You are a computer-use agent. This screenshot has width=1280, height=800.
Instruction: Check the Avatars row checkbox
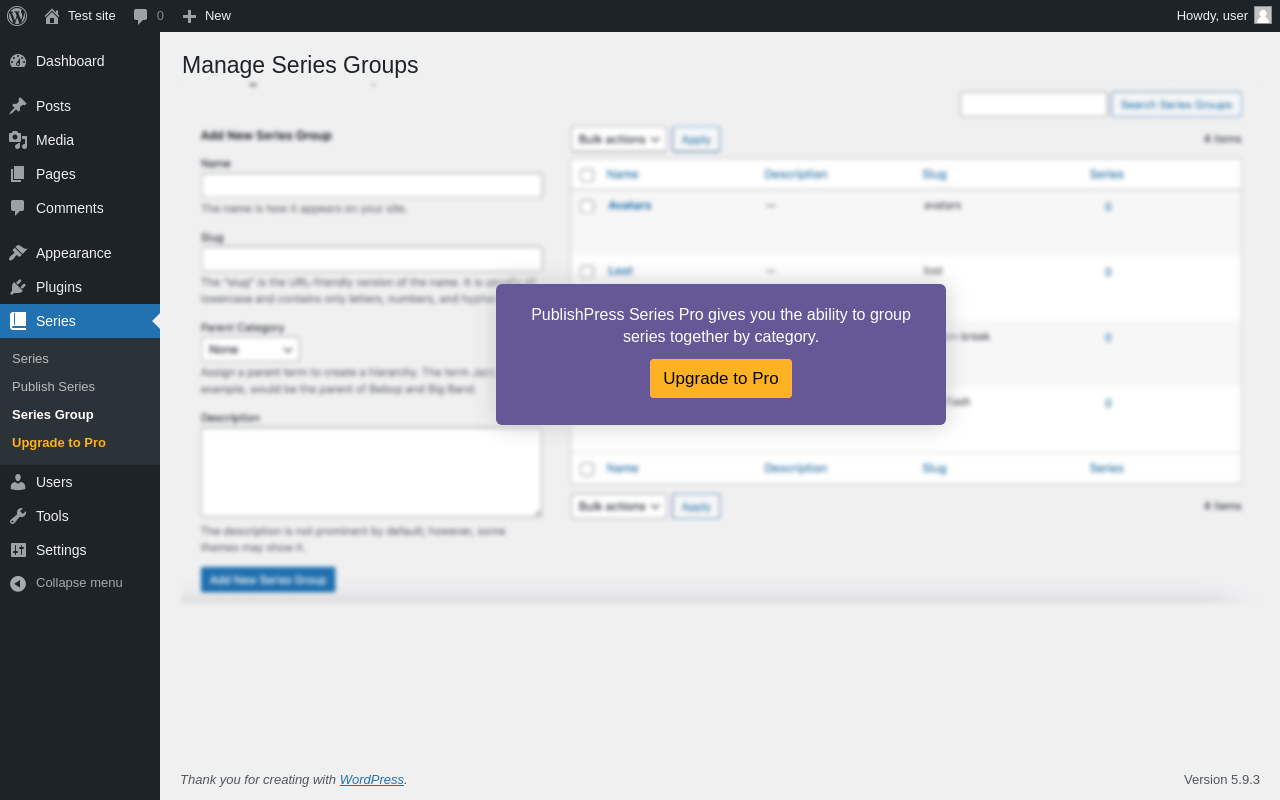click(x=587, y=206)
